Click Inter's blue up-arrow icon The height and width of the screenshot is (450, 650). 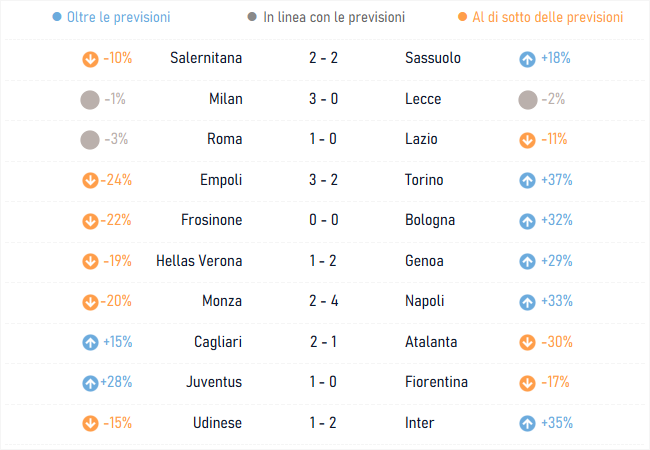pyautogui.click(x=527, y=423)
